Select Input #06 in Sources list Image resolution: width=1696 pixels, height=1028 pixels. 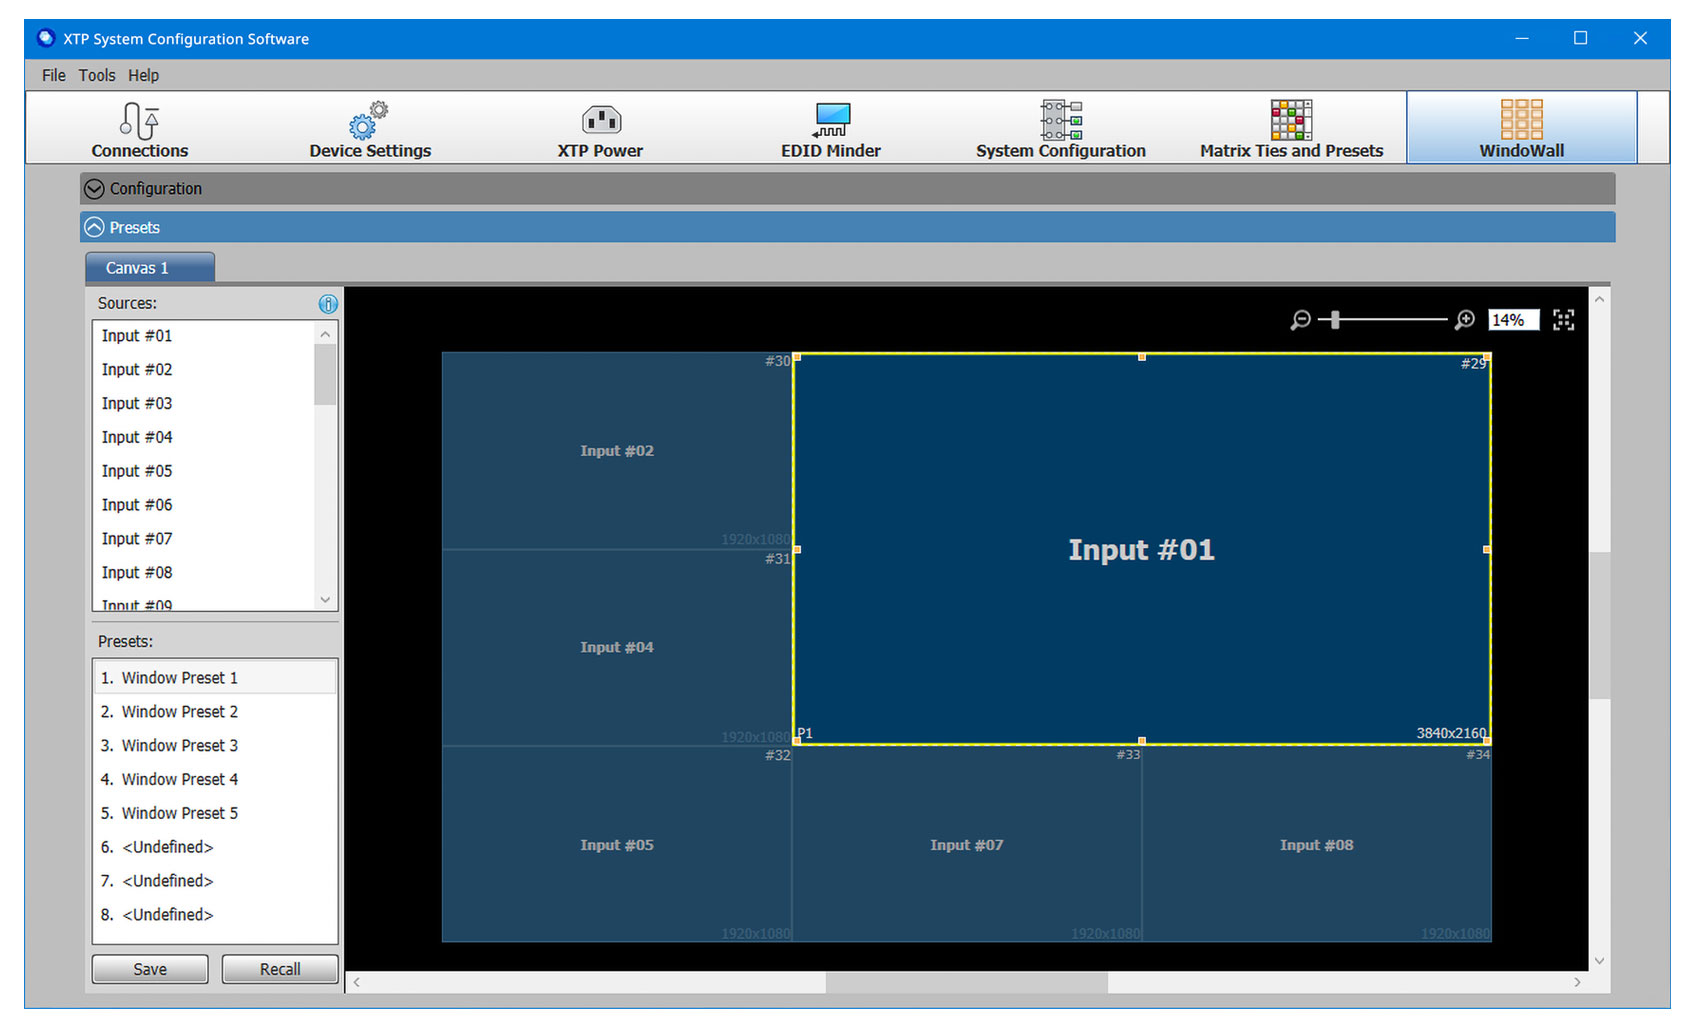(203, 505)
